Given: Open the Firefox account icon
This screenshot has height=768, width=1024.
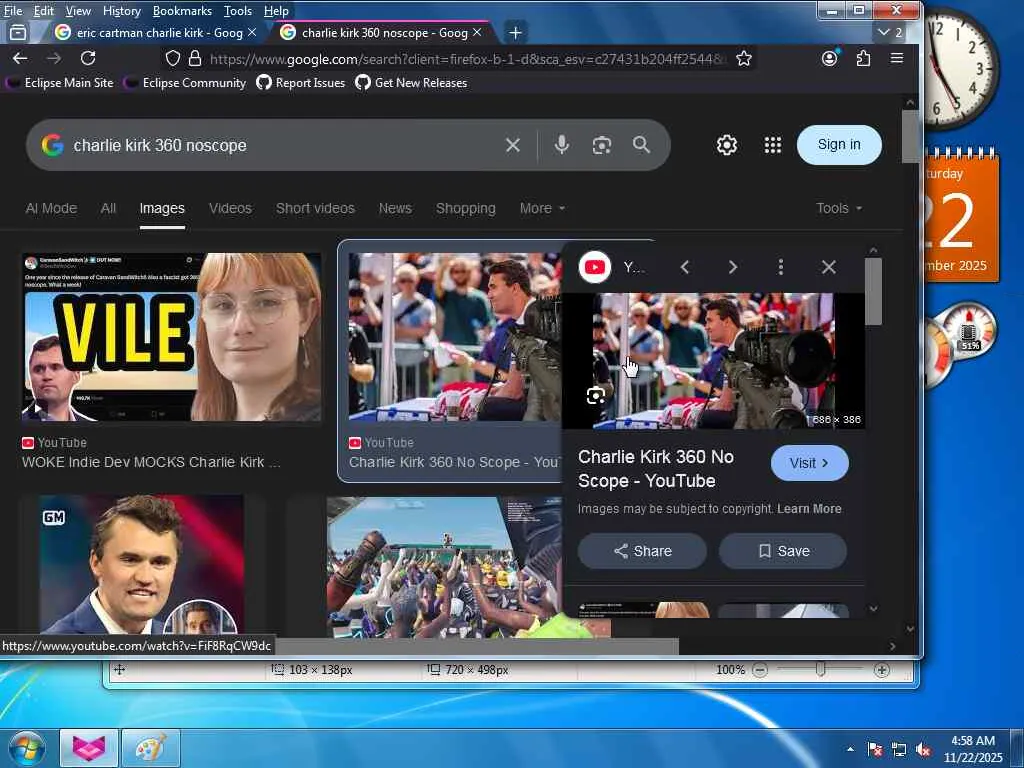Looking at the screenshot, I should (x=829, y=59).
